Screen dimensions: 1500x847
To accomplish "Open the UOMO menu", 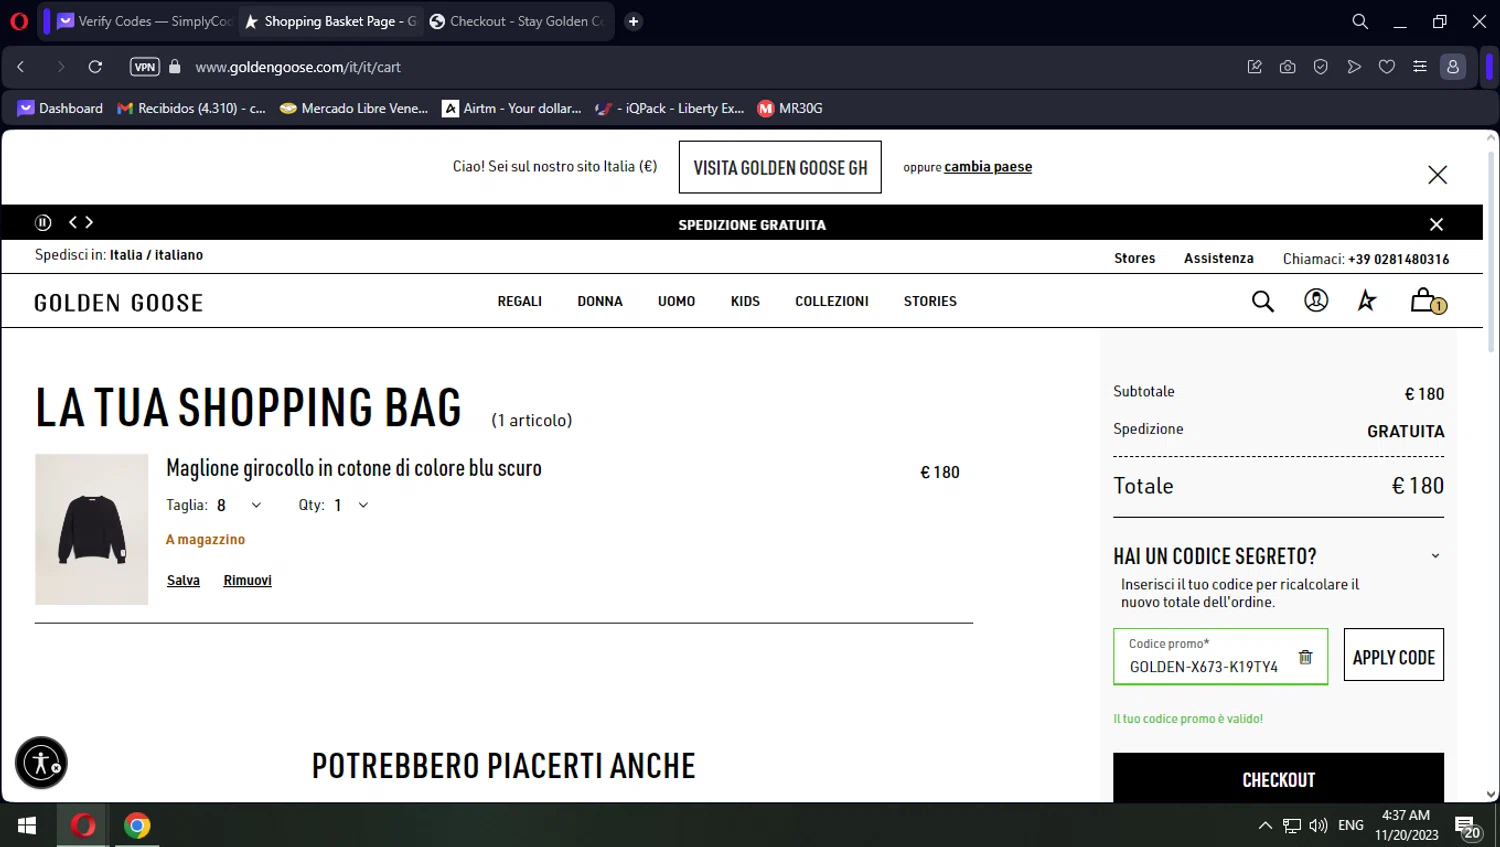I will (676, 301).
